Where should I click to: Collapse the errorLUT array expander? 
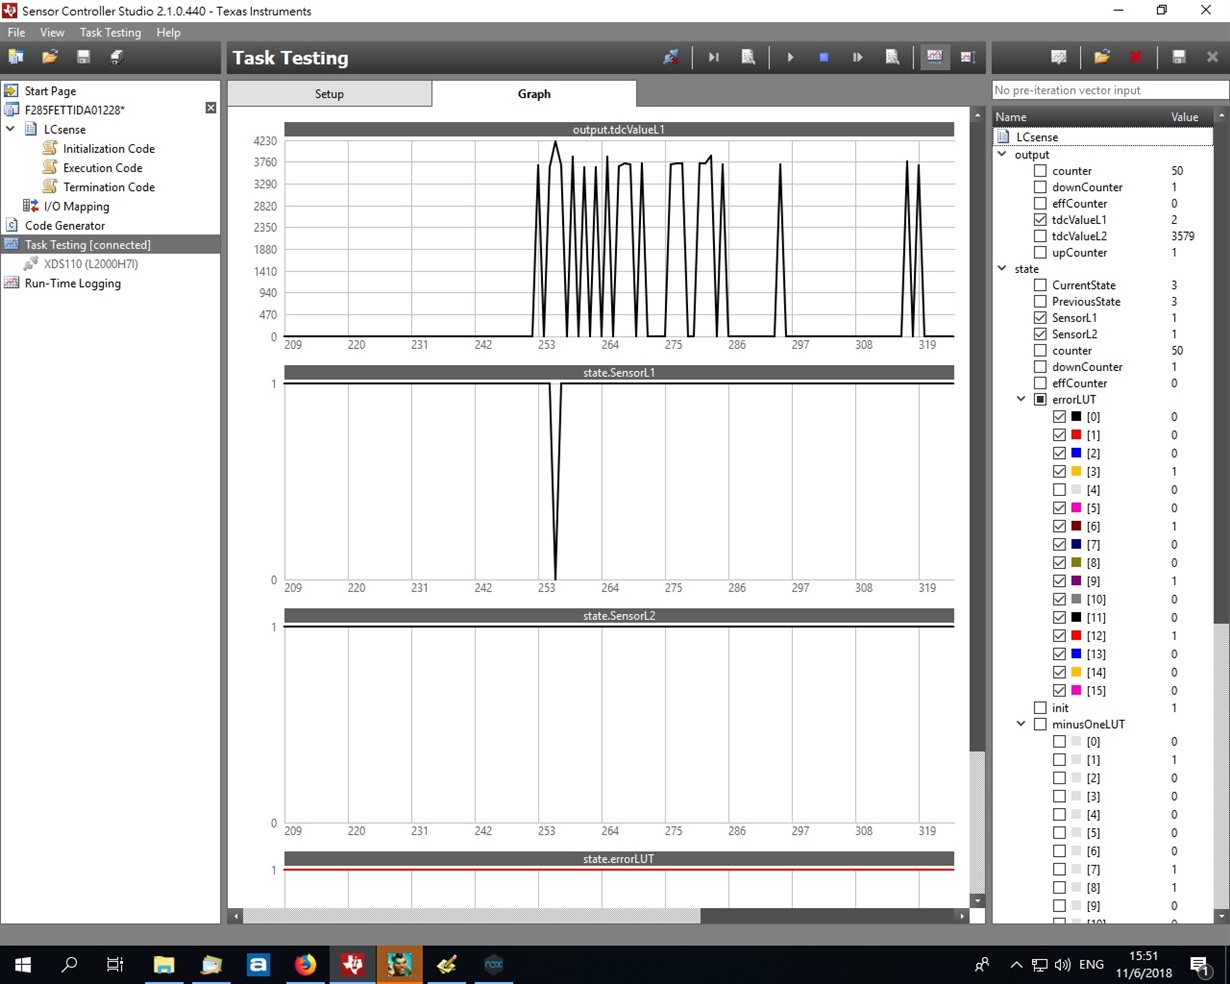1021,399
